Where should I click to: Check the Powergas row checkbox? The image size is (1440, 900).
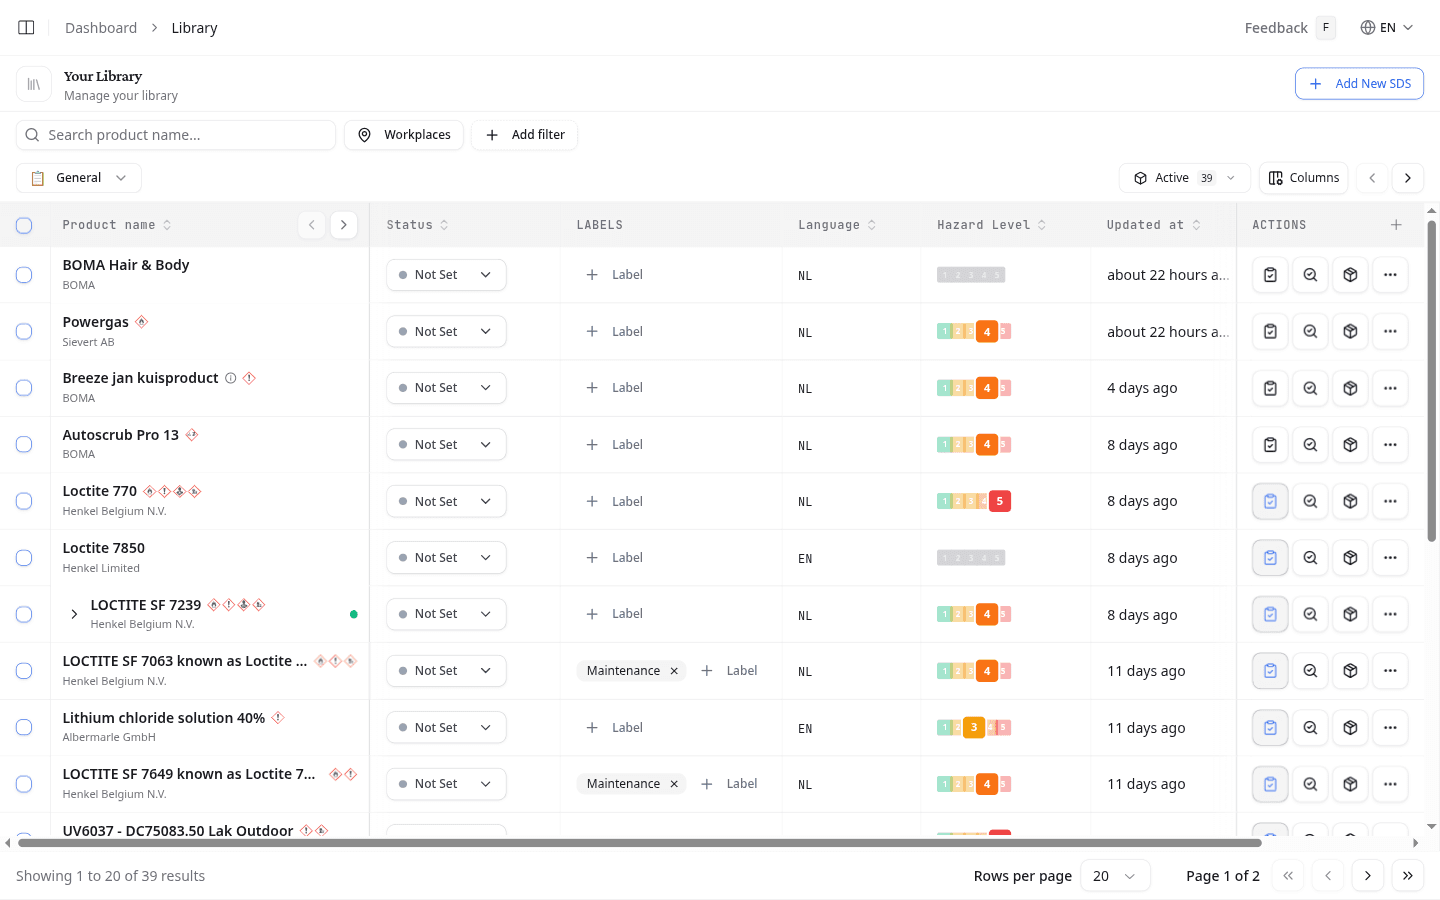[24, 331]
